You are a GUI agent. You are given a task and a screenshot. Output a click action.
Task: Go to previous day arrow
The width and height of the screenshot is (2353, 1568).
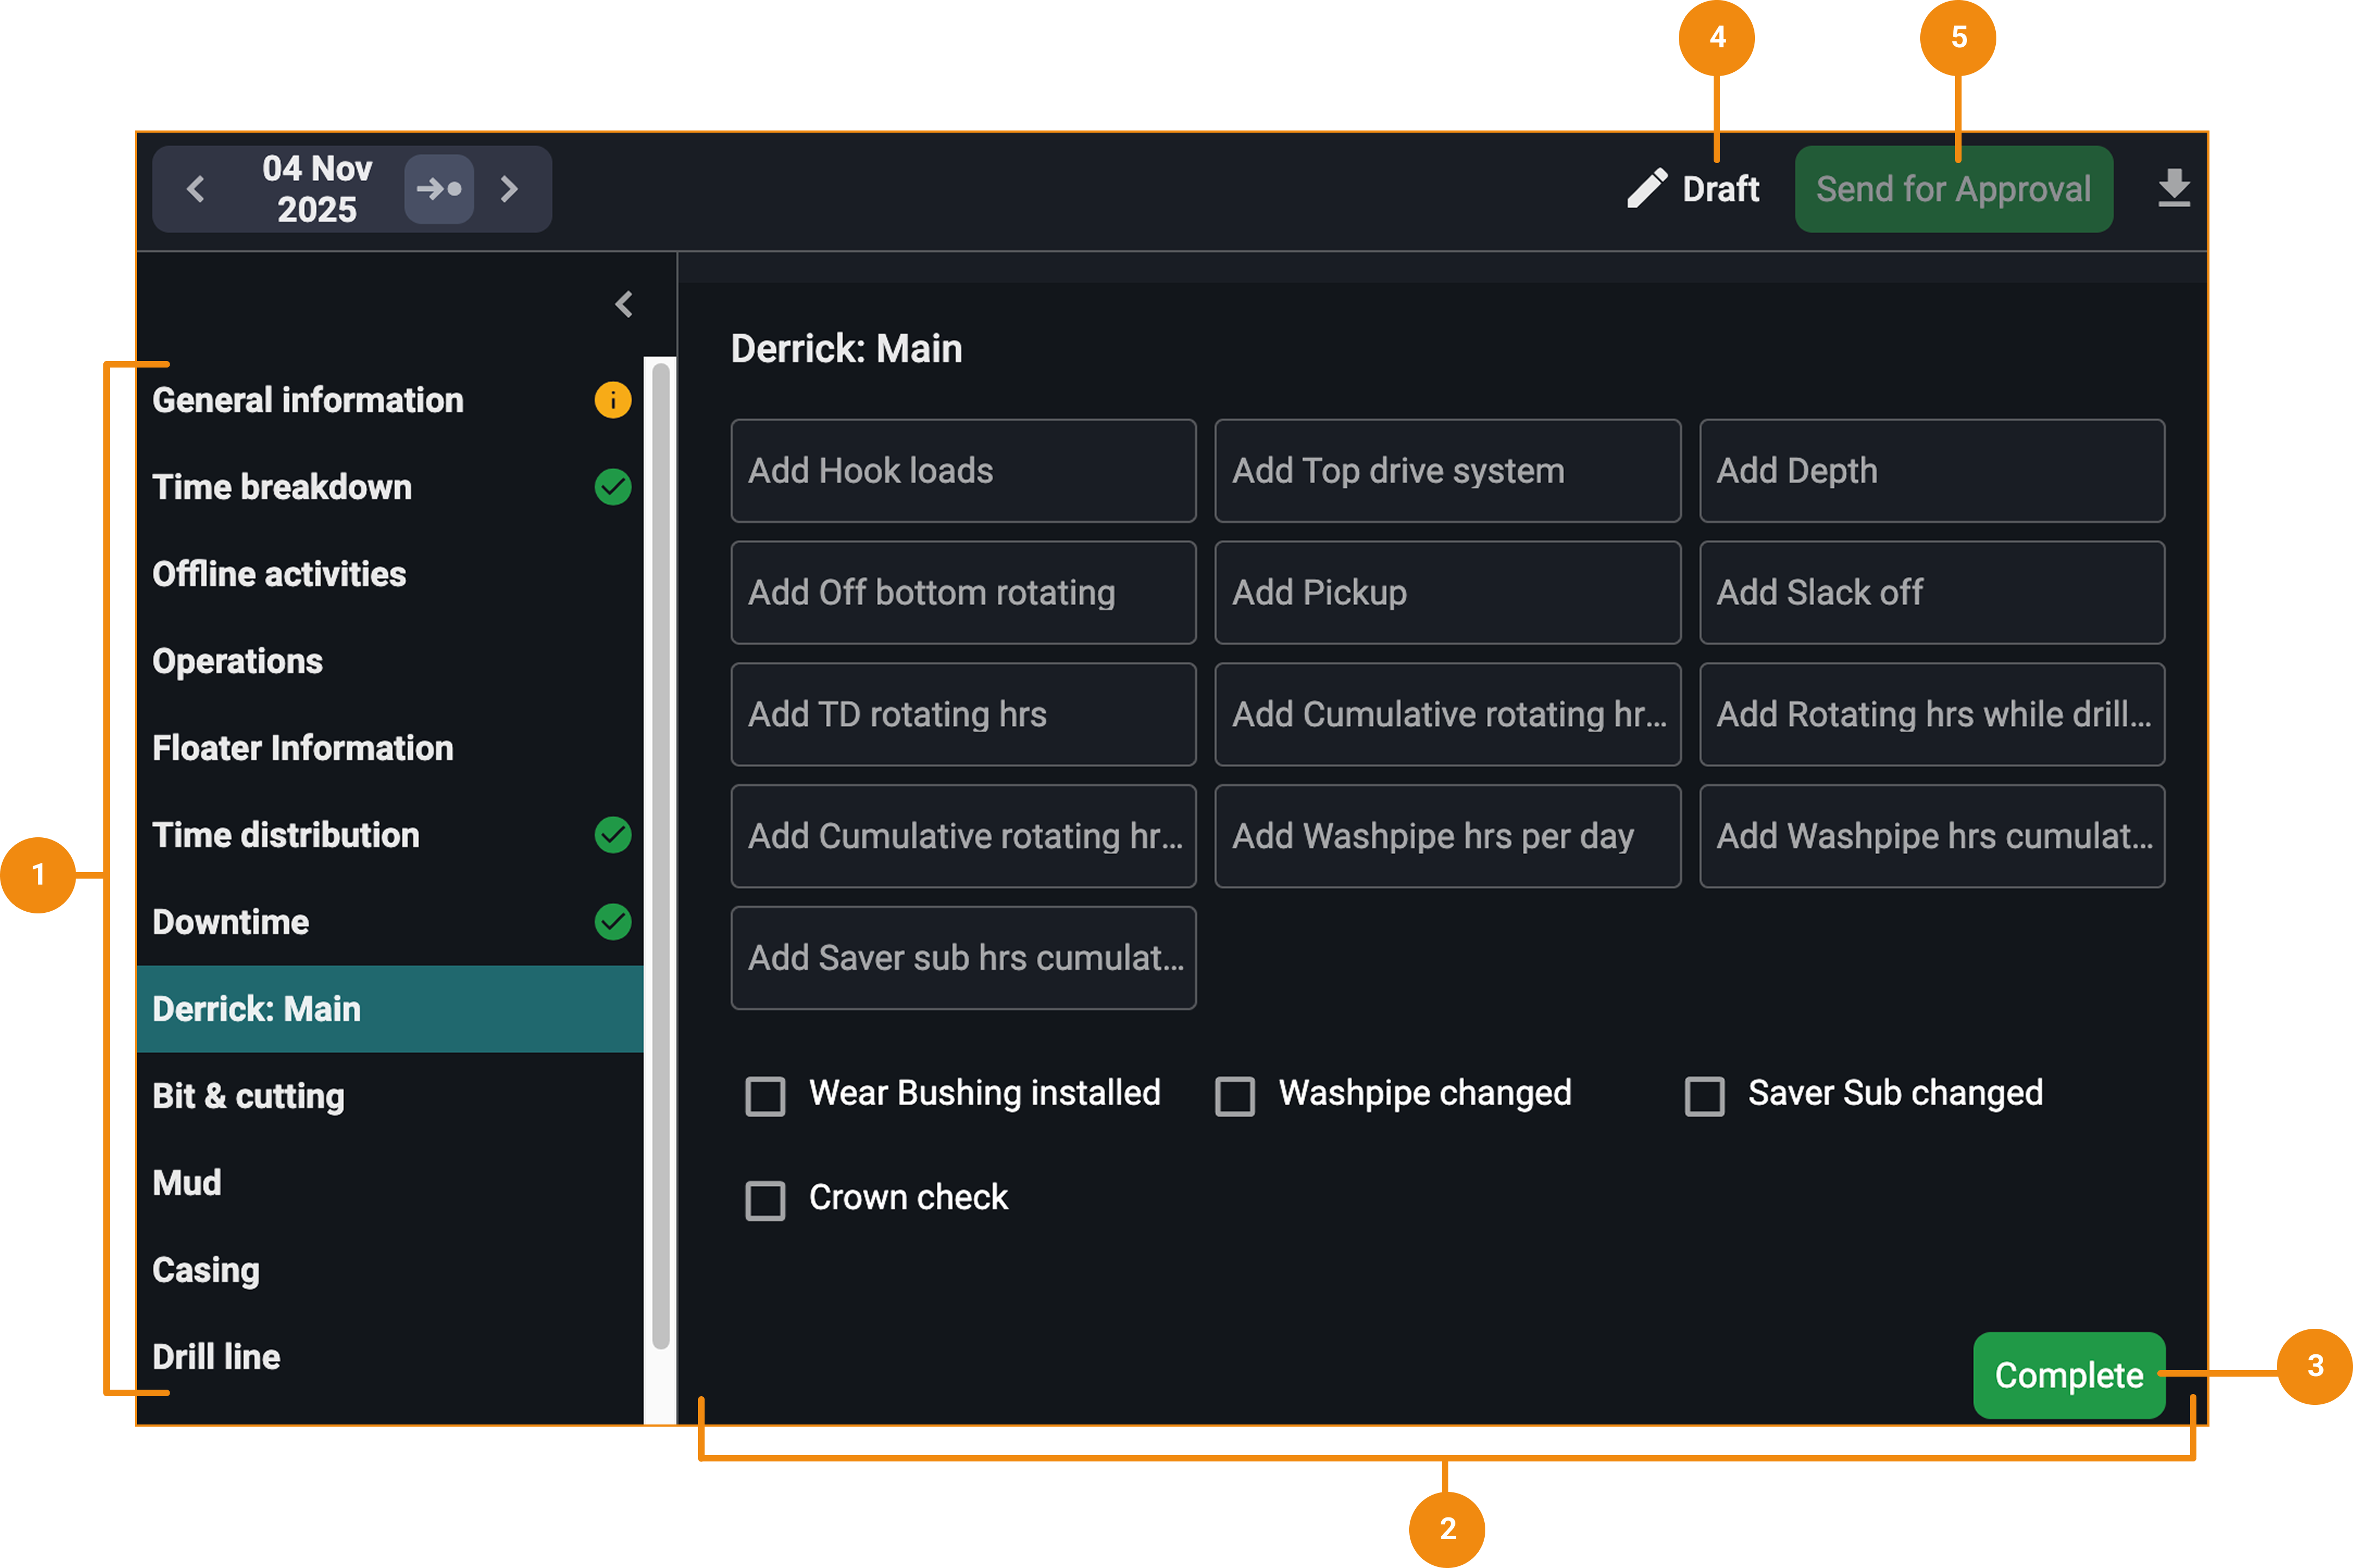[x=196, y=189]
